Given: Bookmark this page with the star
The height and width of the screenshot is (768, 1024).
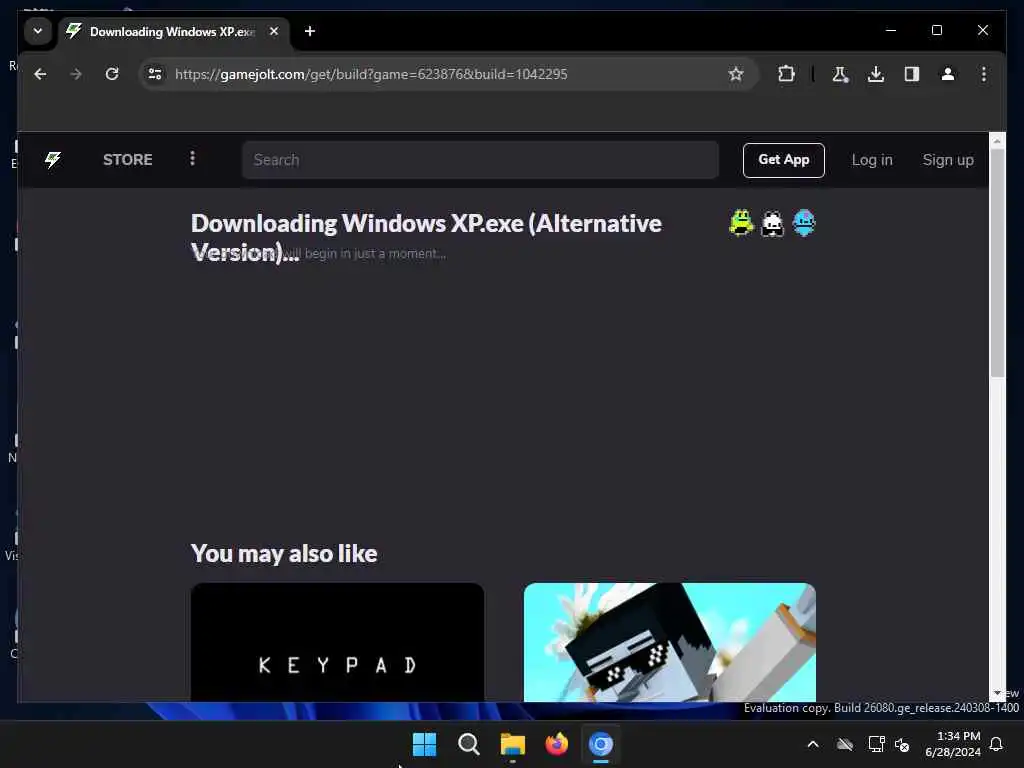Looking at the screenshot, I should [x=736, y=74].
